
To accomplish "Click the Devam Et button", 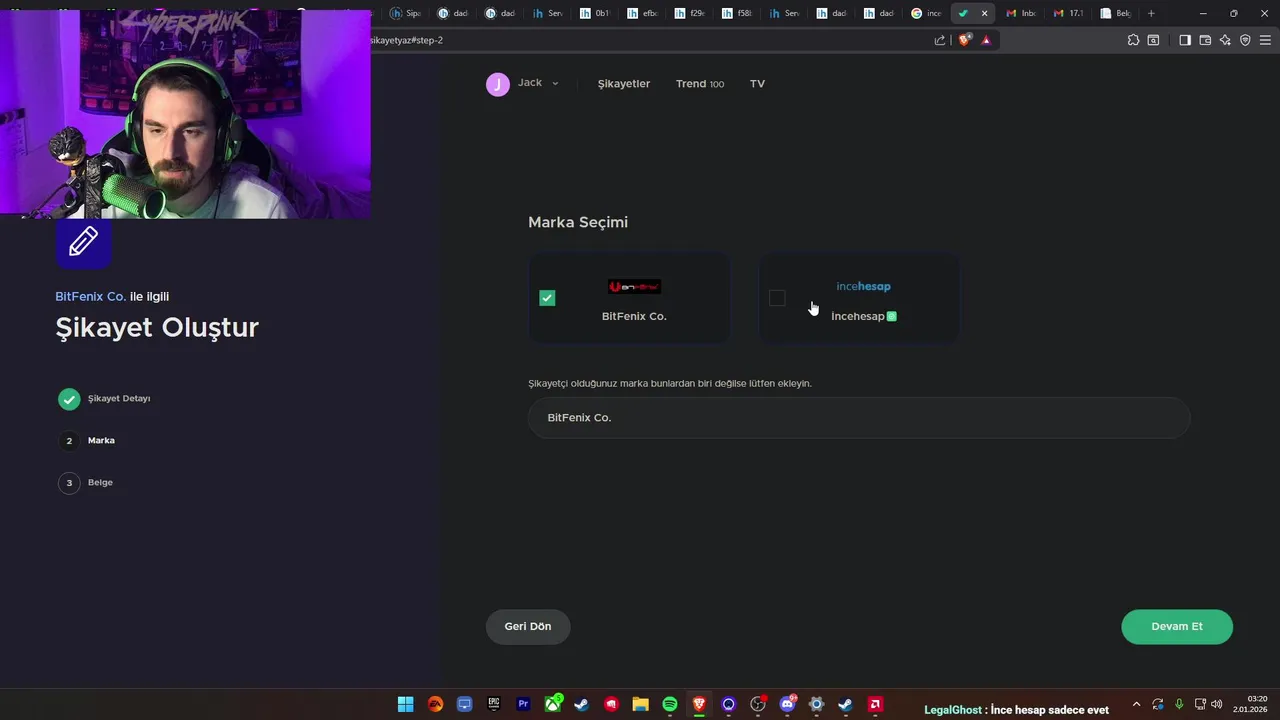I will (x=1177, y=627).
